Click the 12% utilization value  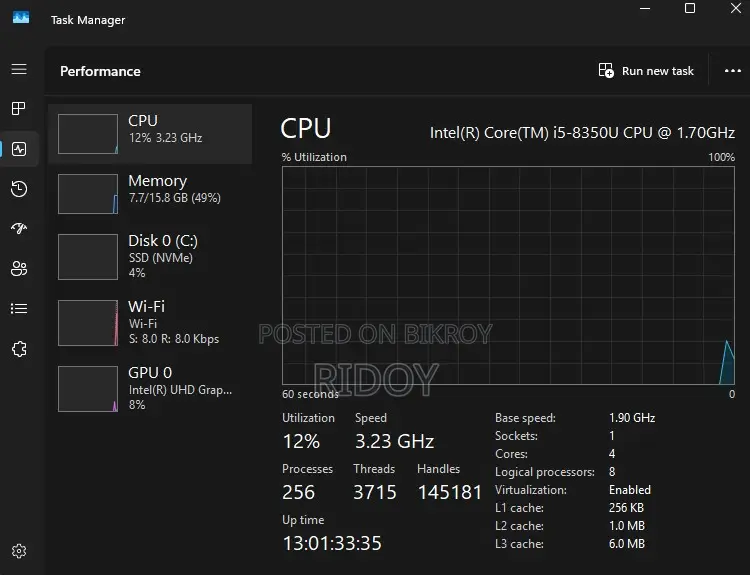[x=301, y=441]
